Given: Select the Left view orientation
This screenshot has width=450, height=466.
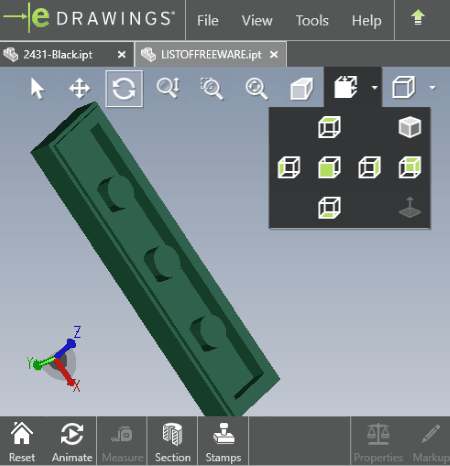Looking at the screenshot, I should (289, 167).
